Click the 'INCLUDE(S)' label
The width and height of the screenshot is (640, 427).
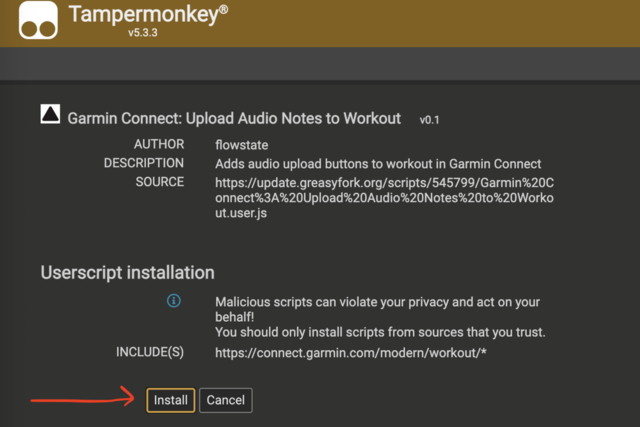150,352
